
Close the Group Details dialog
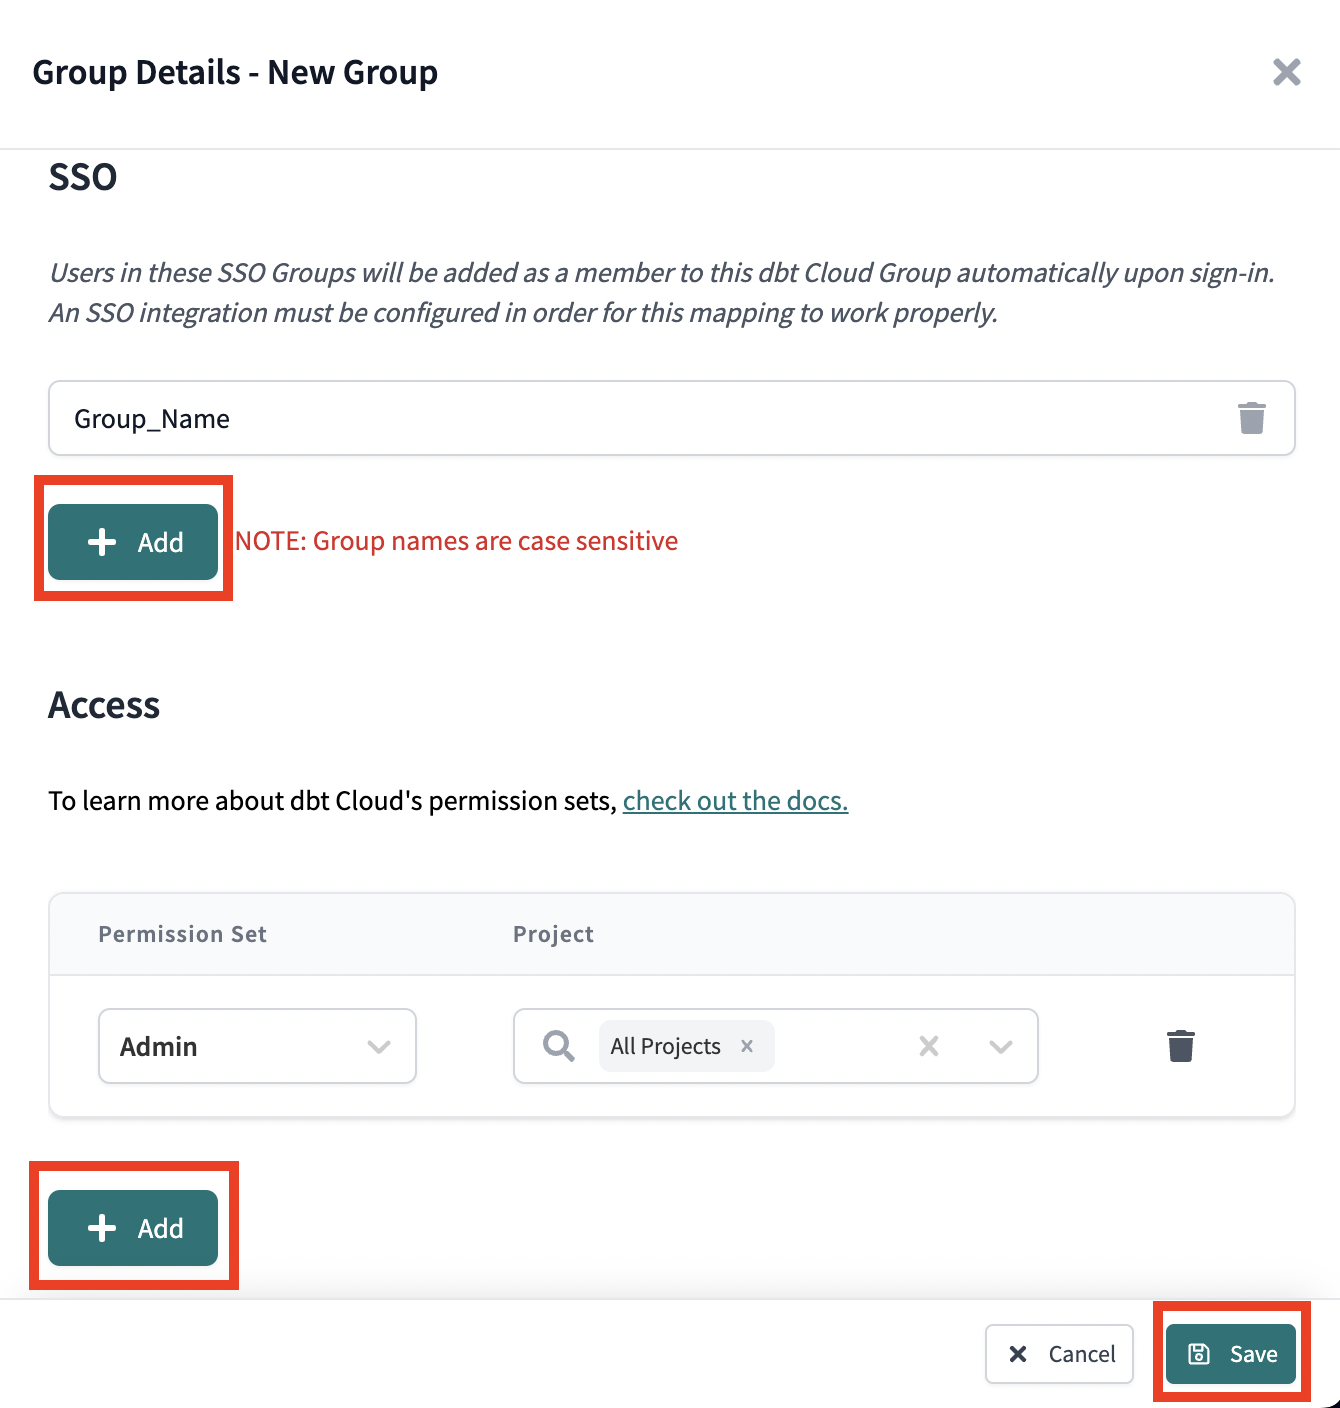pos(1286,71)
